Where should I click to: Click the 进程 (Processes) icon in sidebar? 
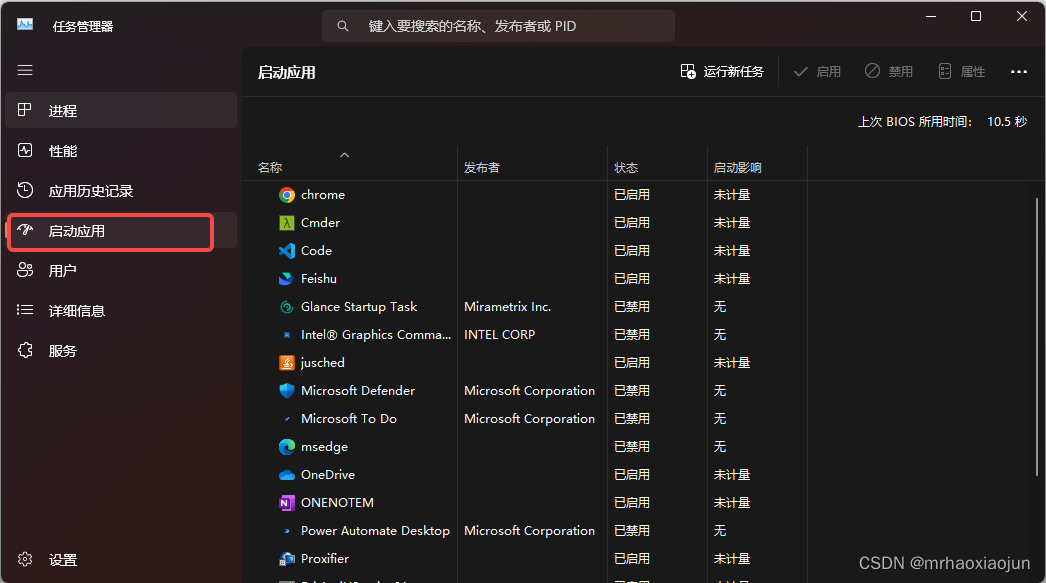coord(25,110)
